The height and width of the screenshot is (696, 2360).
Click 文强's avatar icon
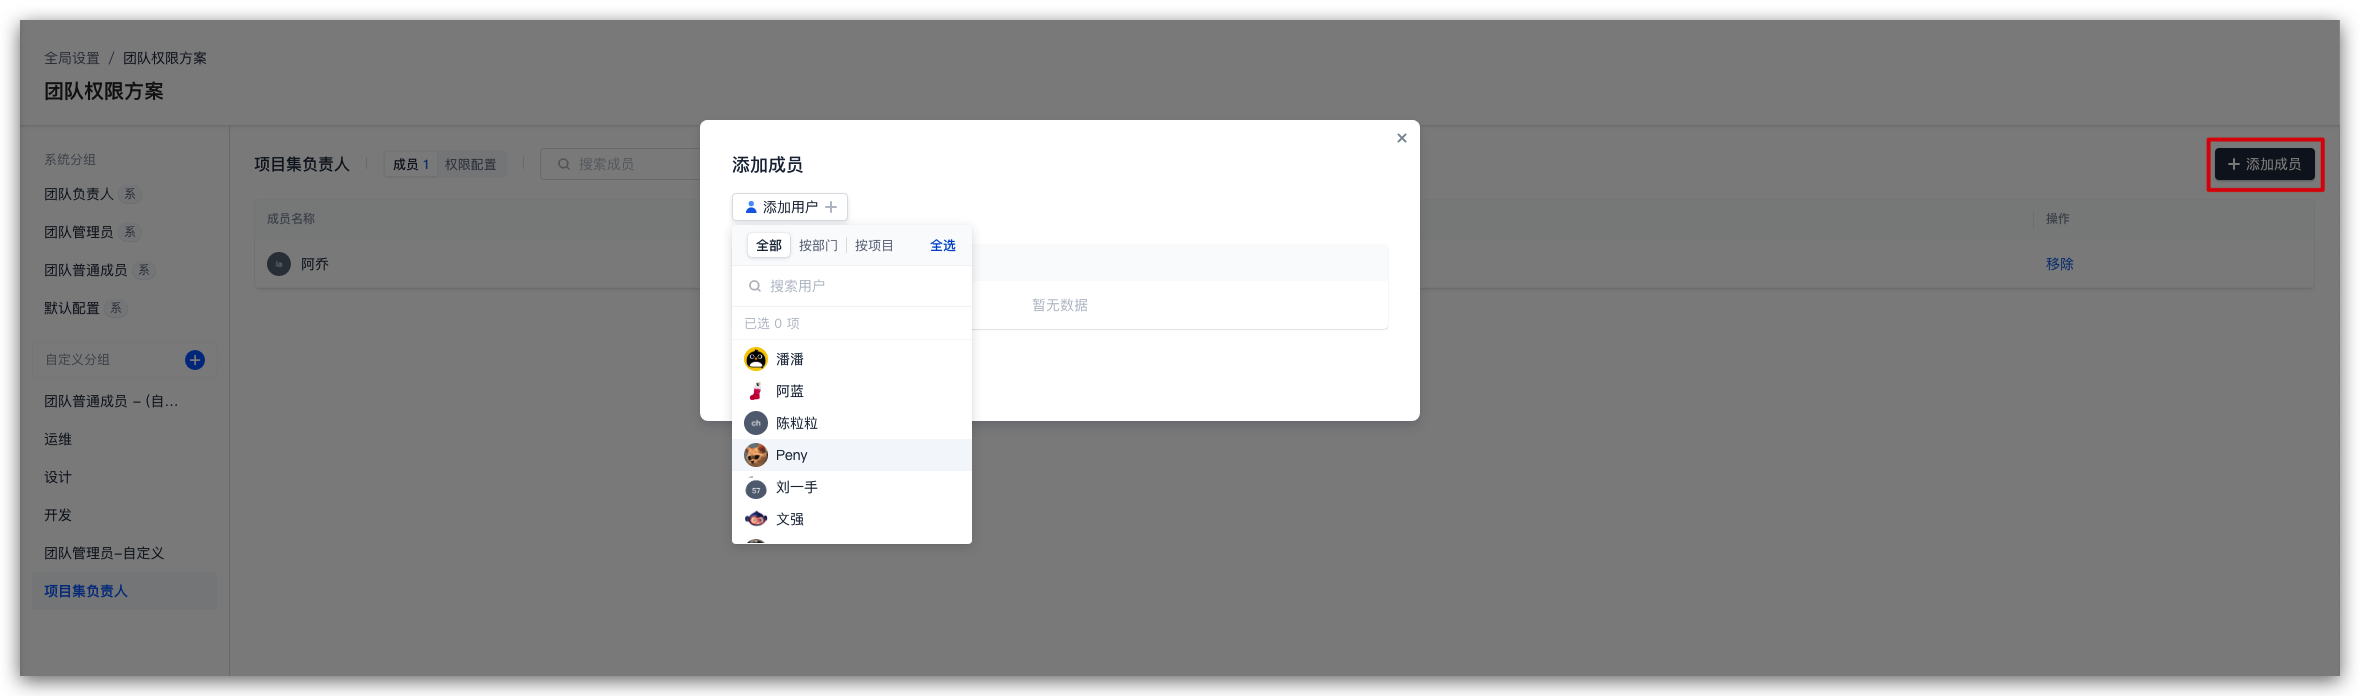pos(756,519)
